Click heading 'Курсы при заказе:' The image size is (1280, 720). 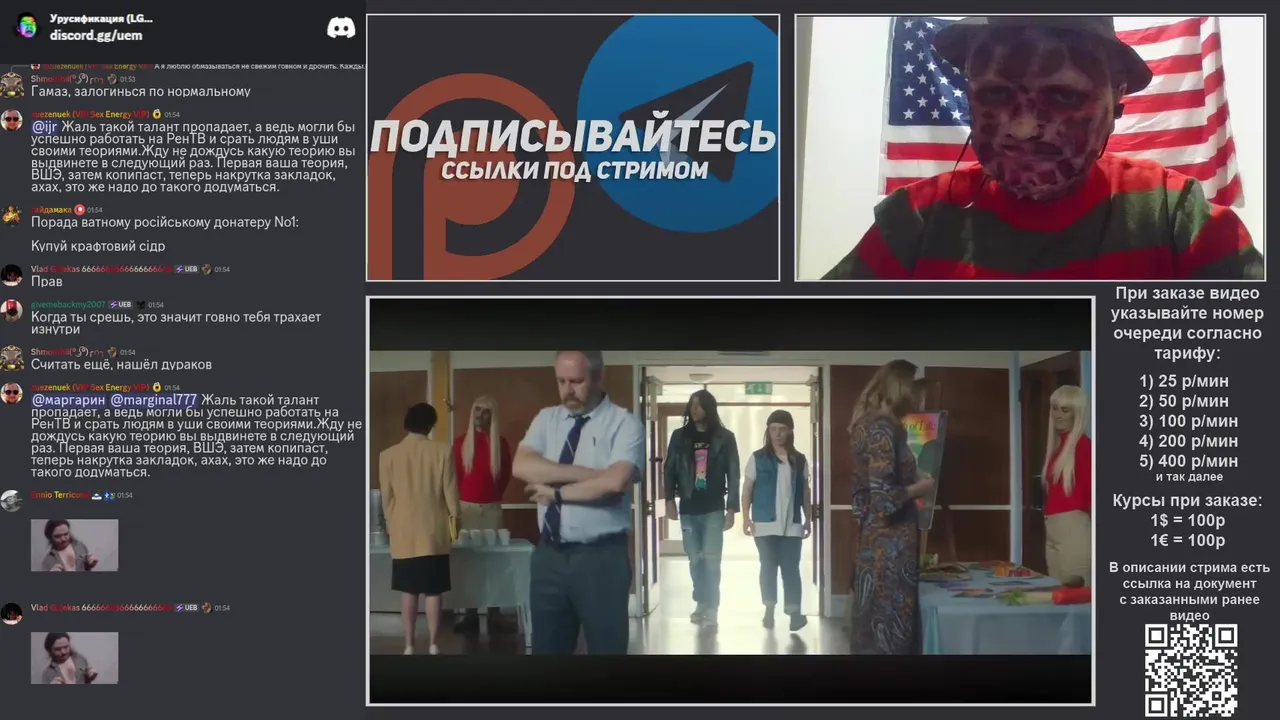click(1187, 501)
